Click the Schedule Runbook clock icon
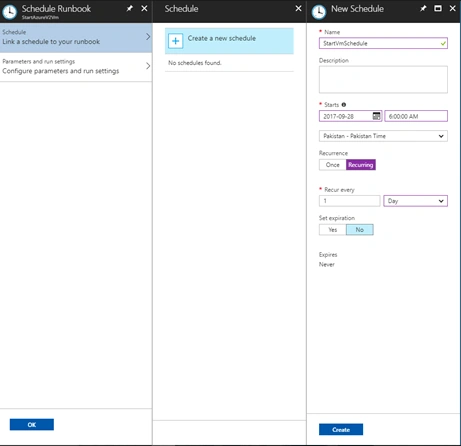 pyautogui.click(x=10, y=12)
